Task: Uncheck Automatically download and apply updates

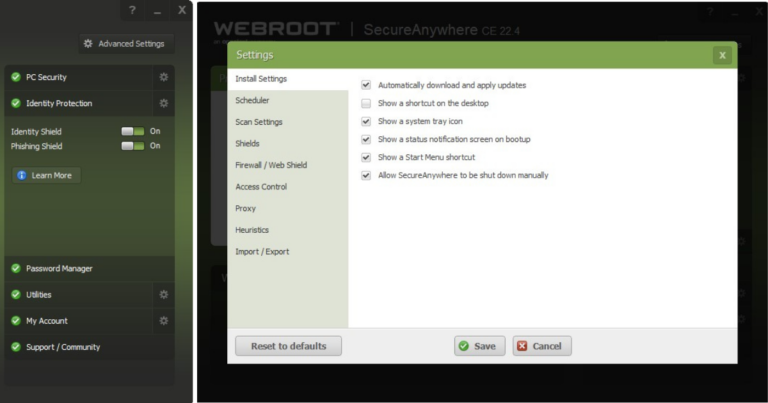Action: point(366,85)
